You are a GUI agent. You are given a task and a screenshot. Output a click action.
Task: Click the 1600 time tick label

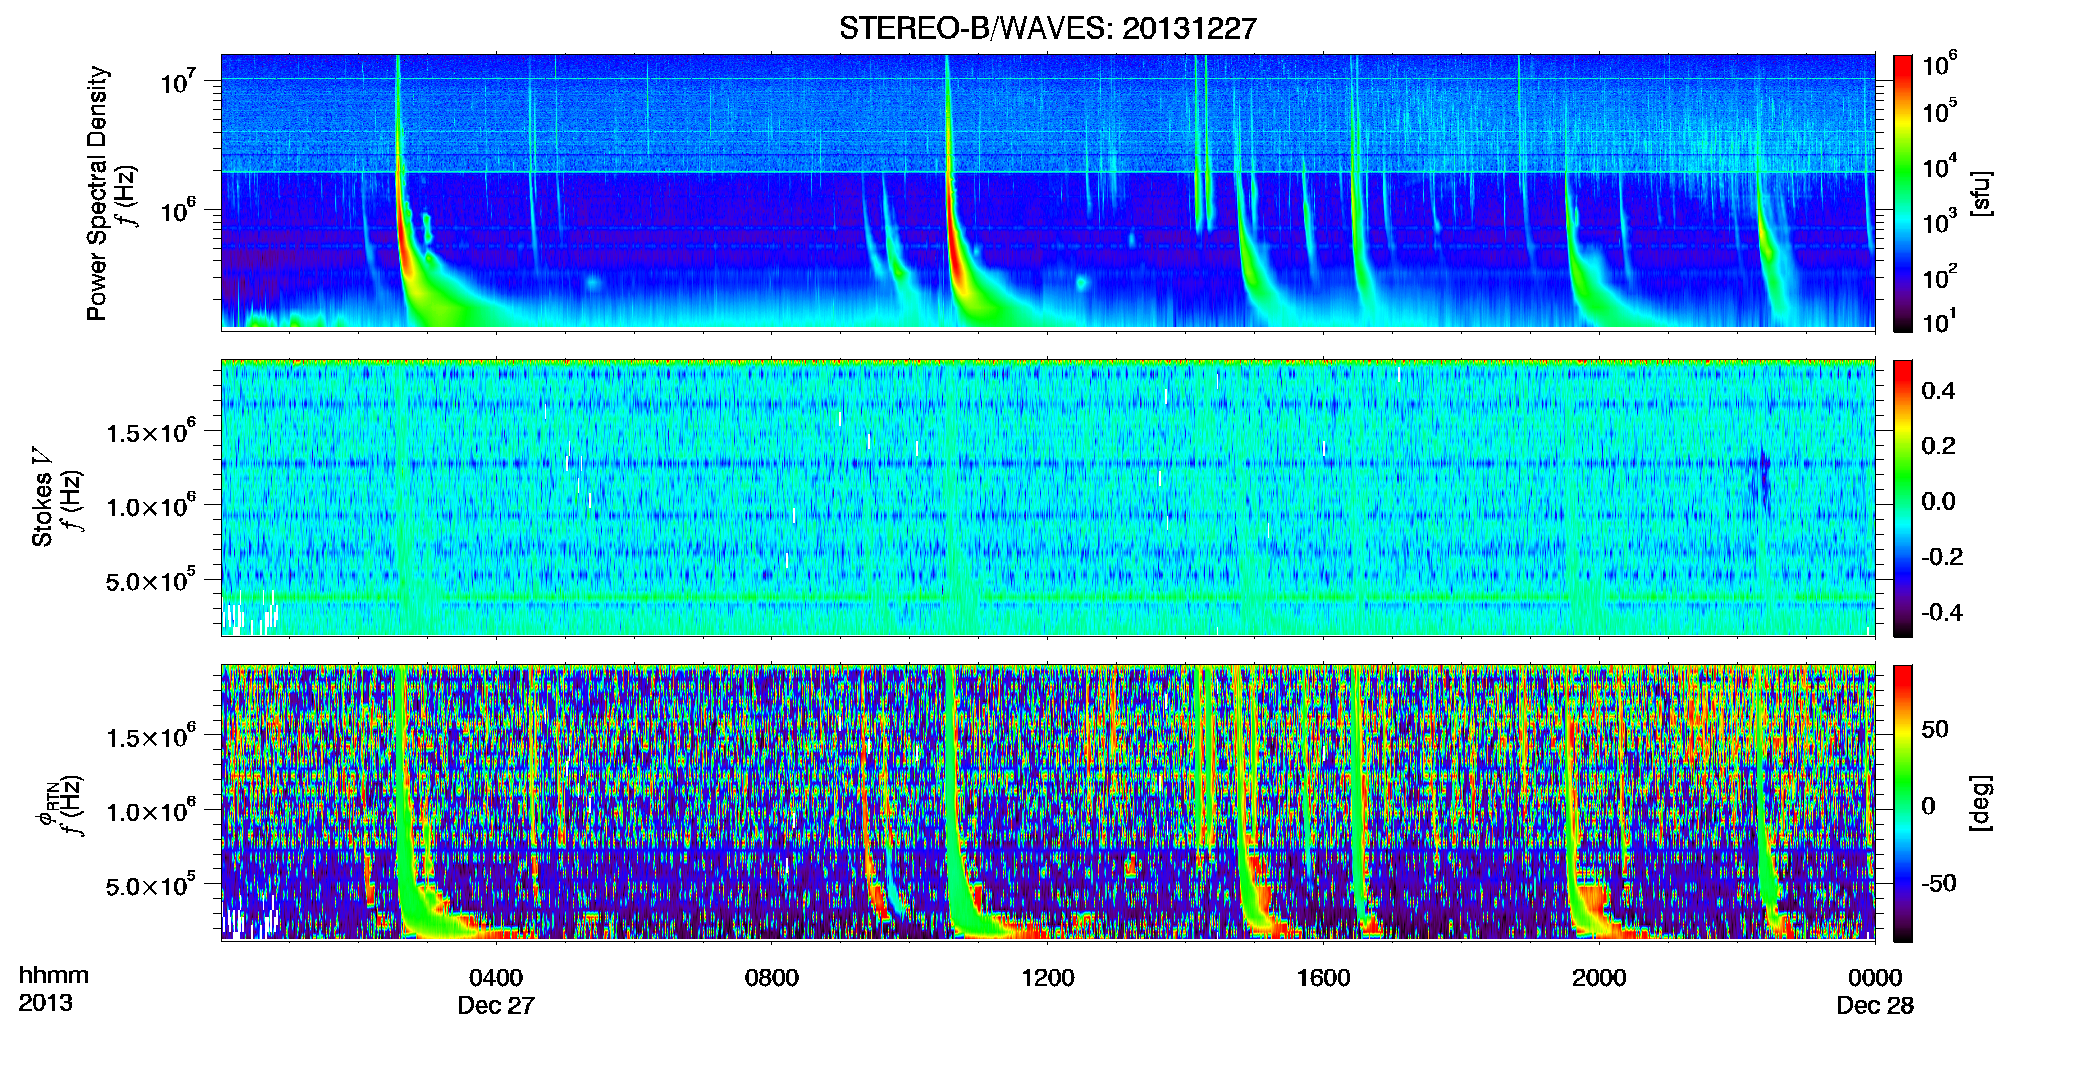pos(1324,977)
